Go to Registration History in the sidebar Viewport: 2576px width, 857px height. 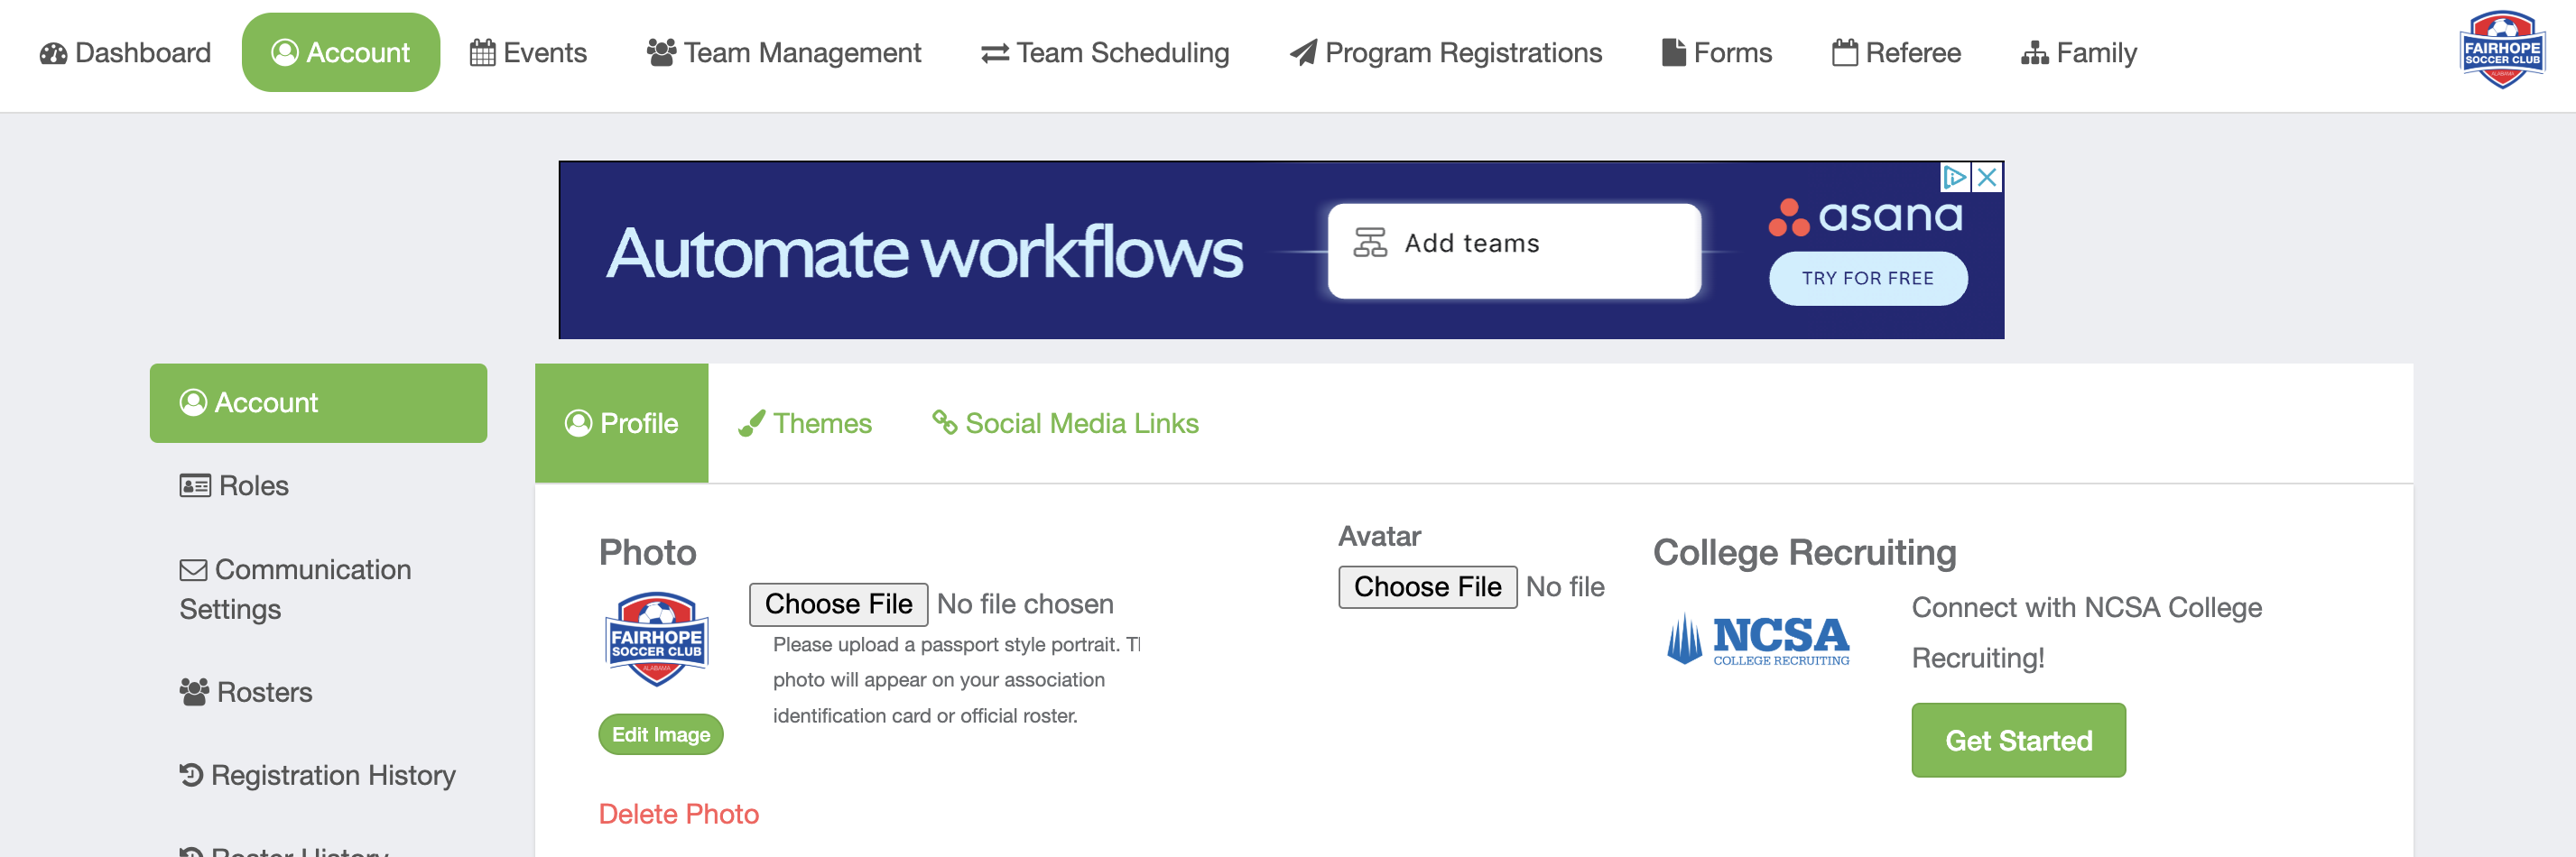click(x=318, y=774)
